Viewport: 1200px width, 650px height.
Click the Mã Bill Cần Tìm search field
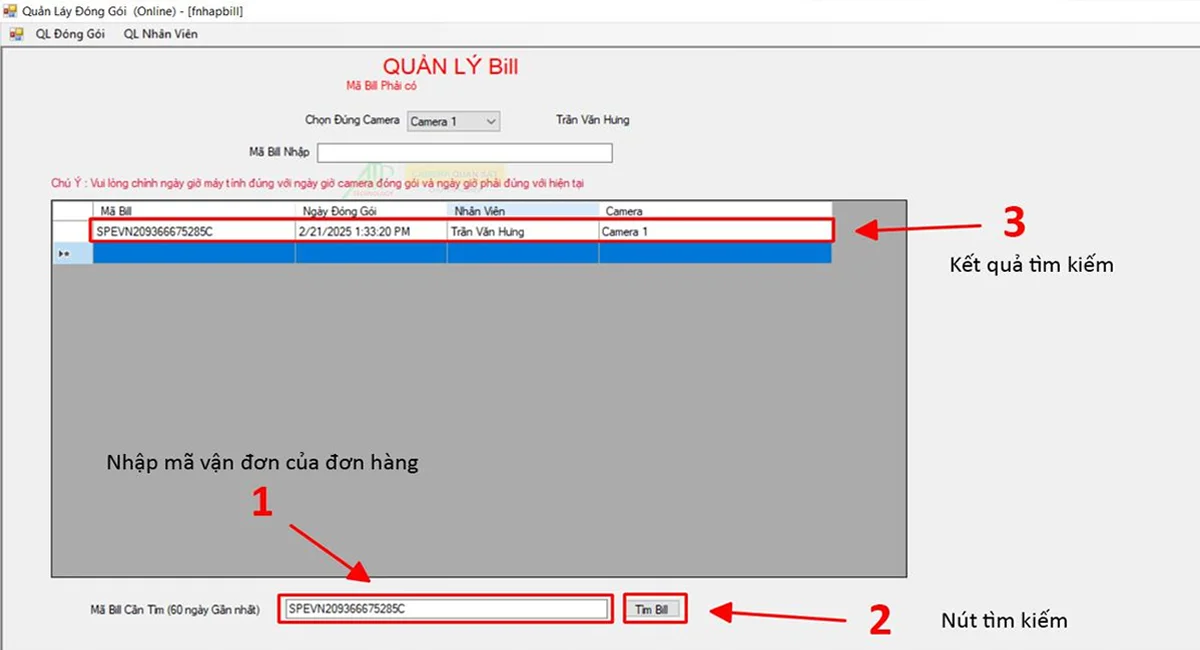(446, 609)
